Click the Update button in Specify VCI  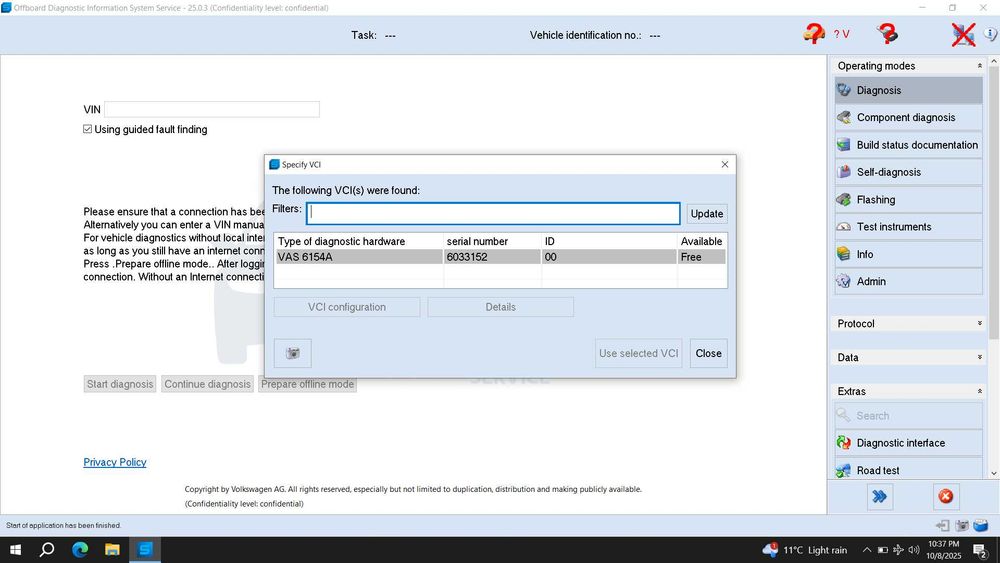click(707, 214)
